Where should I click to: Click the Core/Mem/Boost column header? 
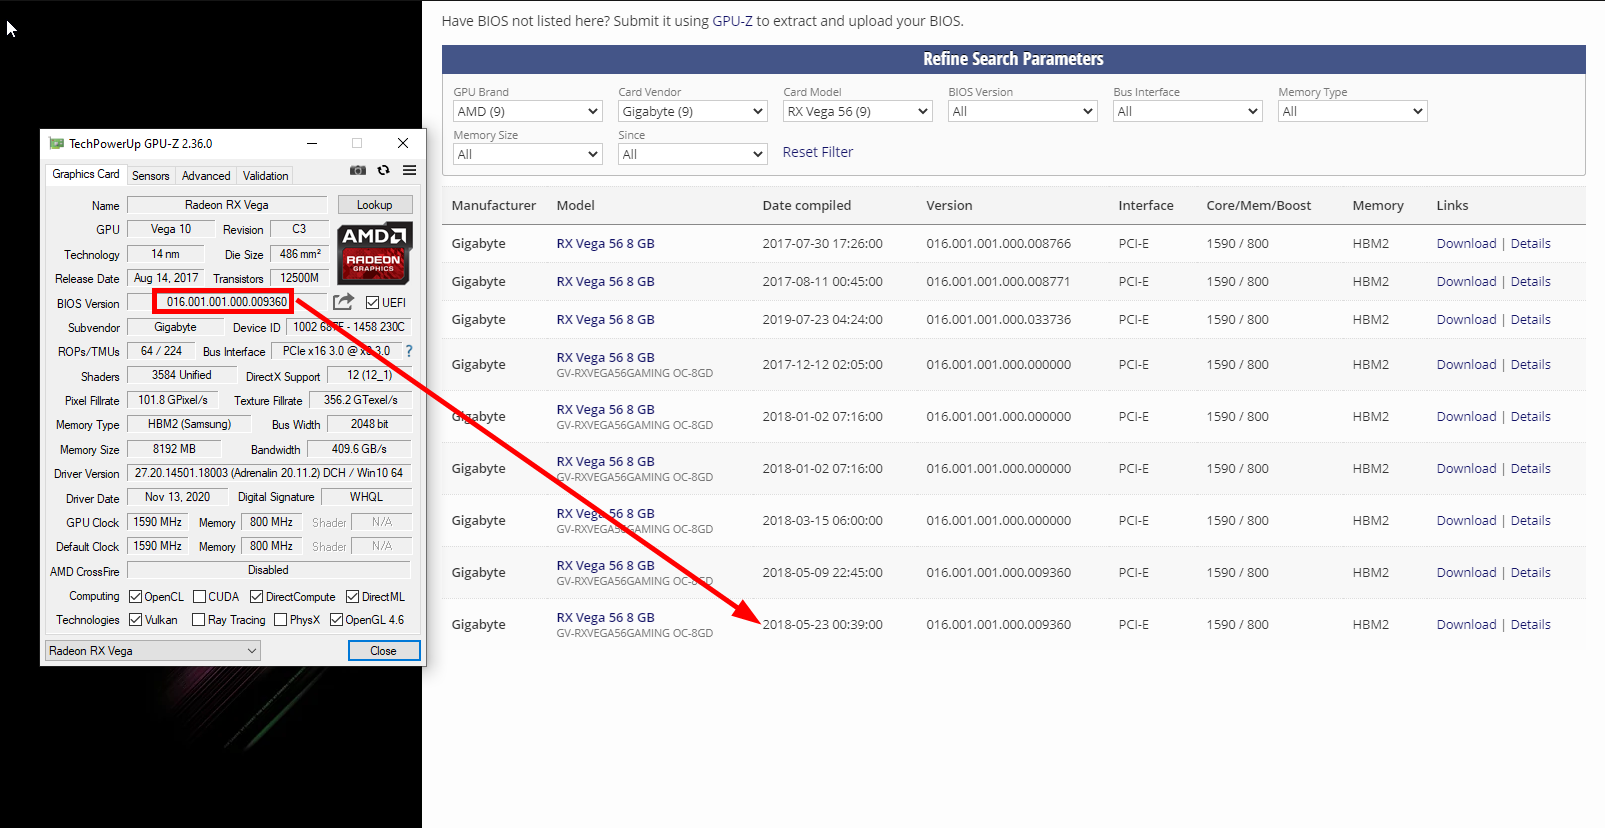click(x=1258, y=205)
